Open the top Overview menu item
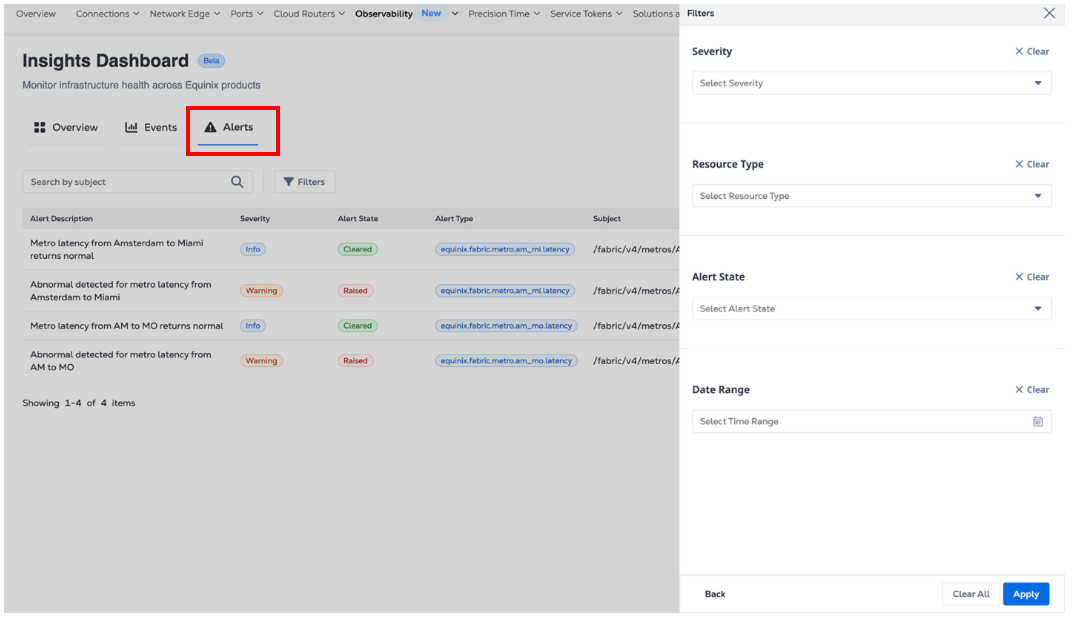Screen dimensions: 1072x621 [36, 14]
